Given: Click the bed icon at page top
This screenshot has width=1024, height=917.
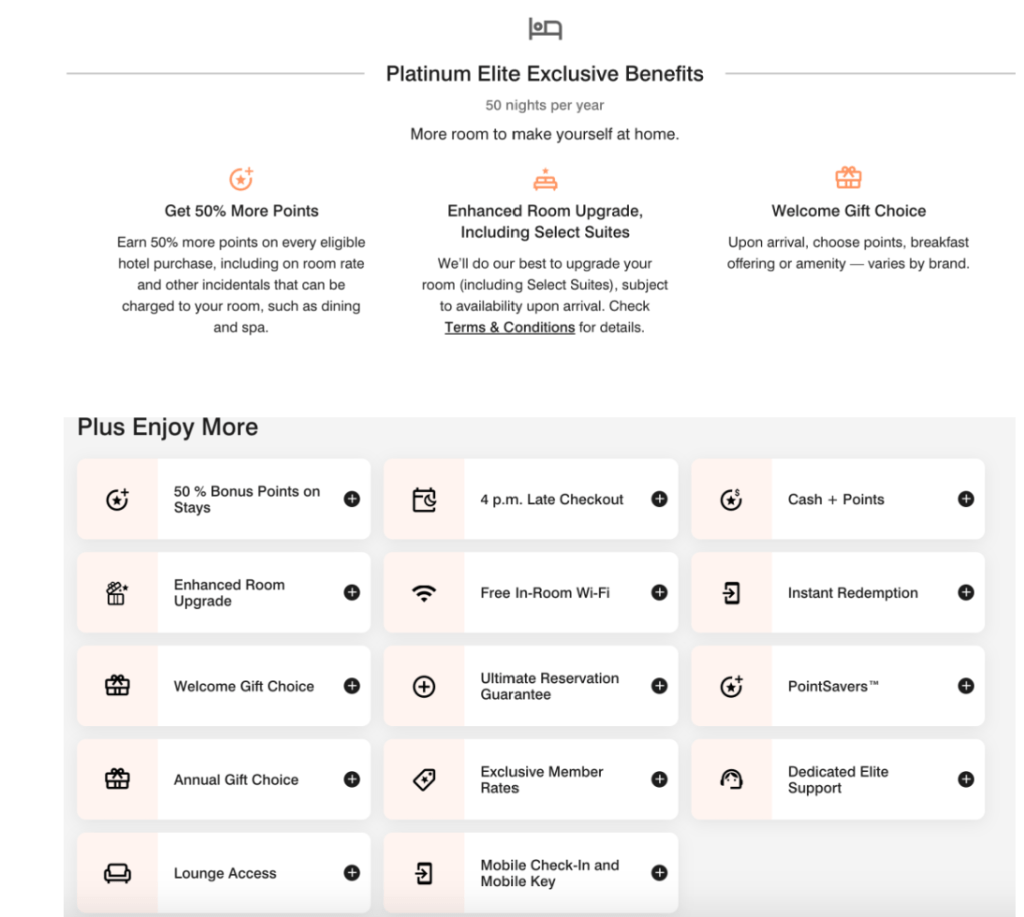Looking at the screenshot, I should click(545, 28).
